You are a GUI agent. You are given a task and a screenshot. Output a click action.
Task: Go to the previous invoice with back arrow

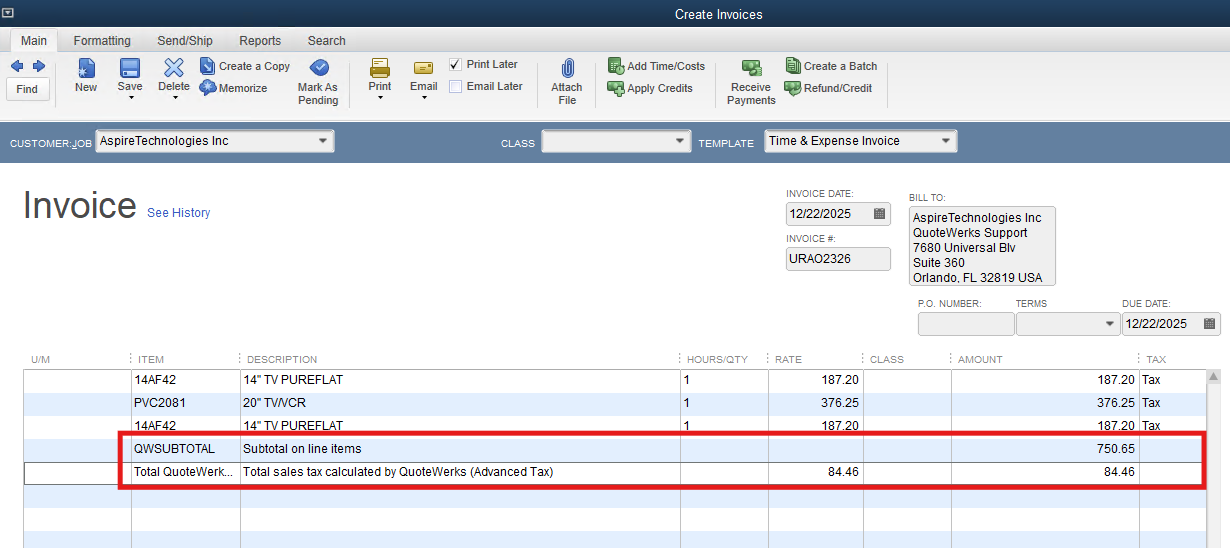pyautogui.click(x=17, y=66)
